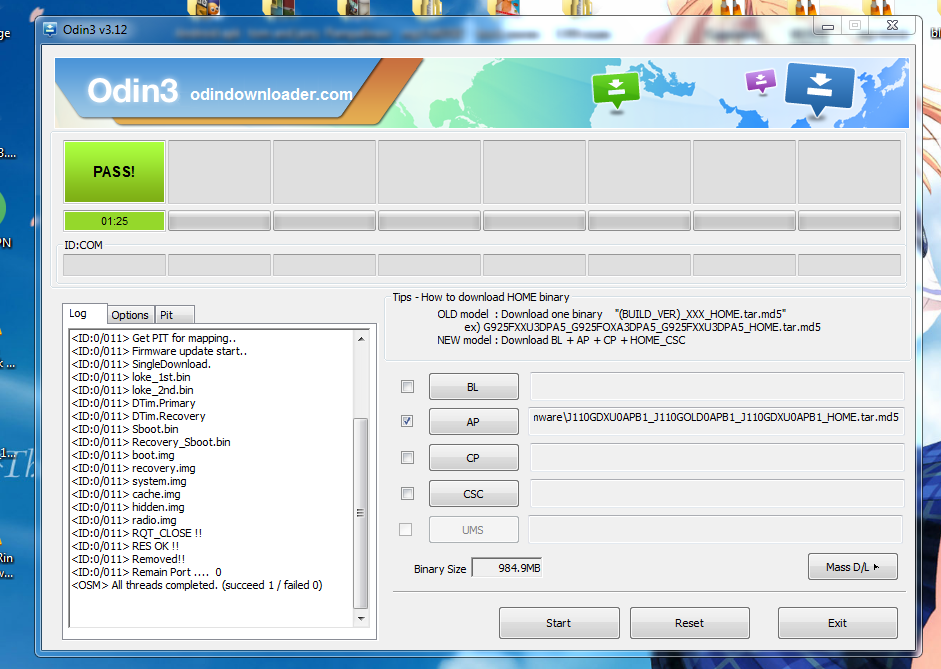The image size is (941, 669).
Task: Click the greyed UMS button
Action: point(474,530)
